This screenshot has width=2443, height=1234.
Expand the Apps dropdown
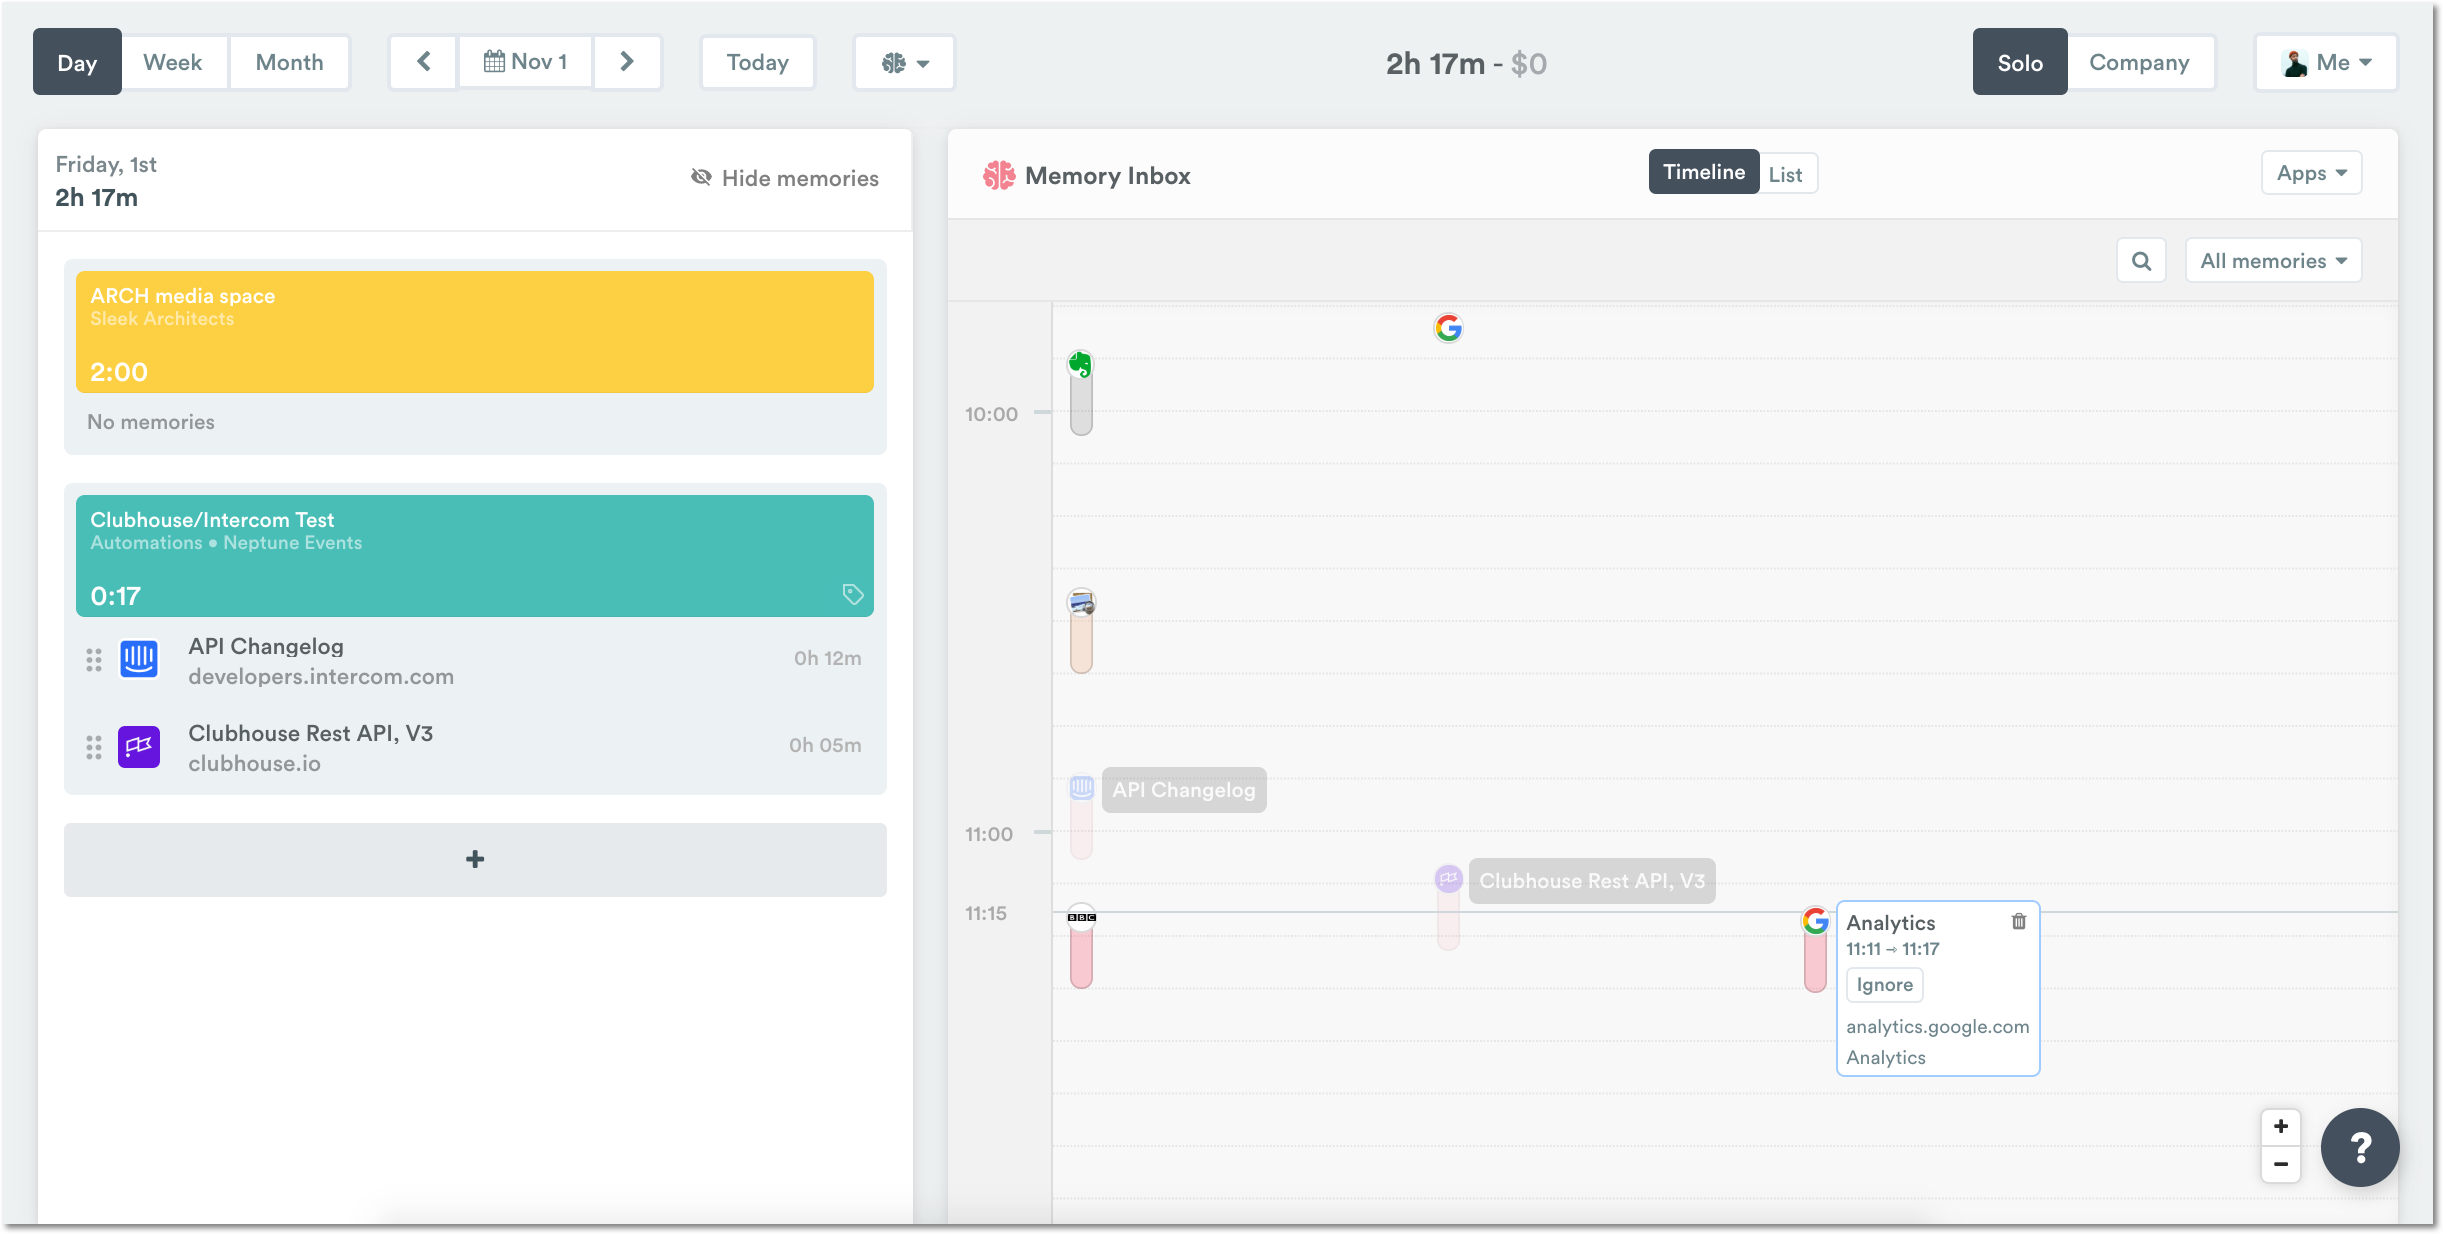pyautogui.click(x=2311, y=172)
